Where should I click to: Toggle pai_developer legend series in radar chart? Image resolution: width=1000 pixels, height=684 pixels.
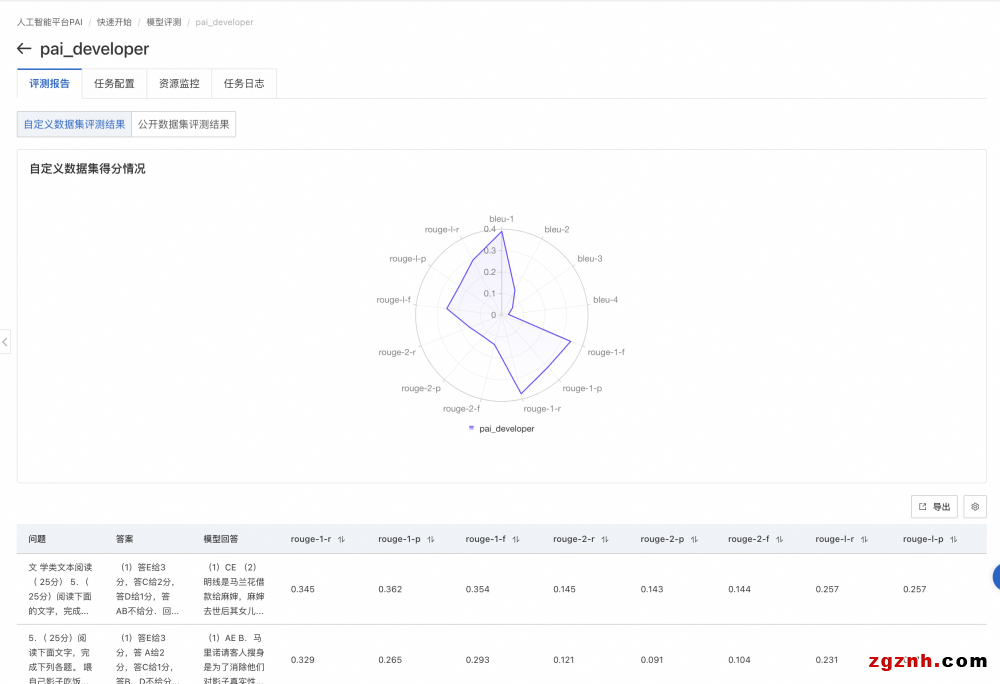coord(501,428)
